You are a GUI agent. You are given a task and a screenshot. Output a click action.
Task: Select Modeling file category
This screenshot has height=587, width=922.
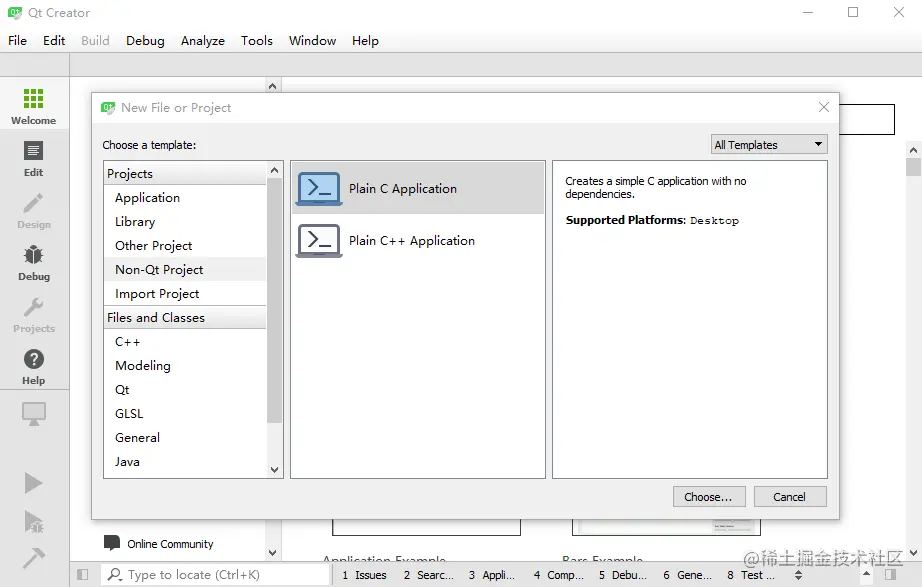pyautogui.click(x=185, y=366)
